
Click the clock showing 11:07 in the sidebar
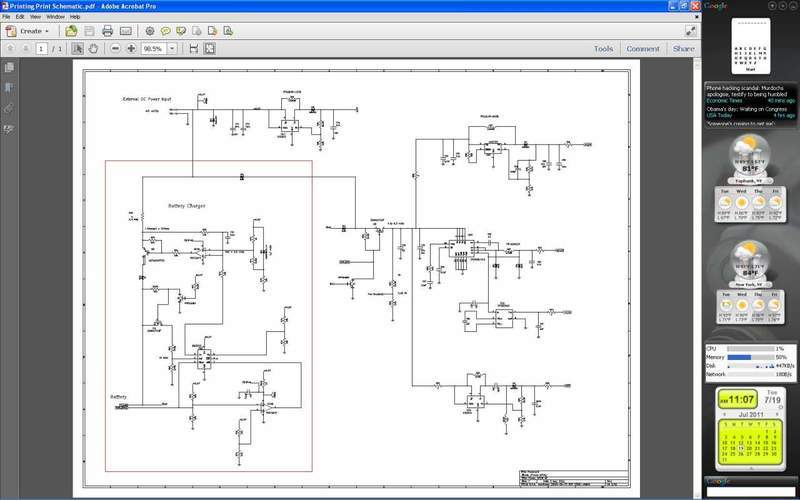tap(741, 399)
